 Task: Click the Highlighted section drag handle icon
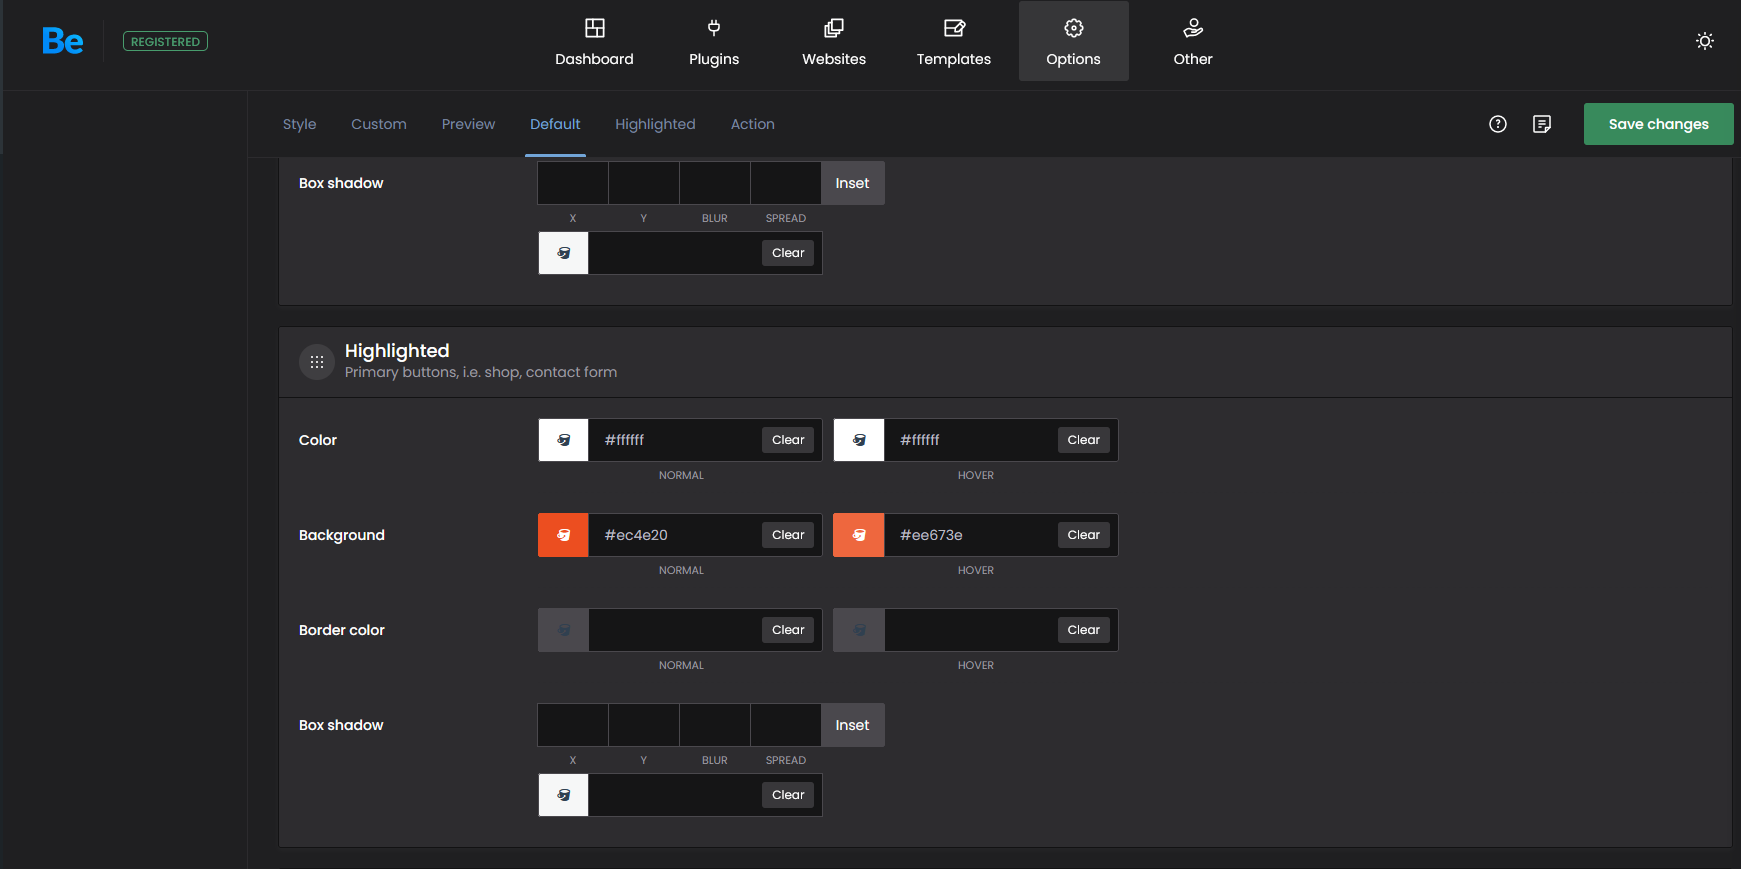317,362
